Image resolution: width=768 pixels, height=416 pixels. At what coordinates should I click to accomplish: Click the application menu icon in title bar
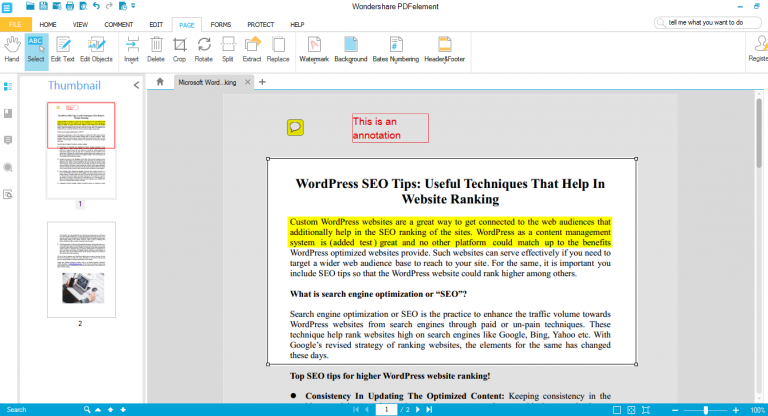coord(7,7)
